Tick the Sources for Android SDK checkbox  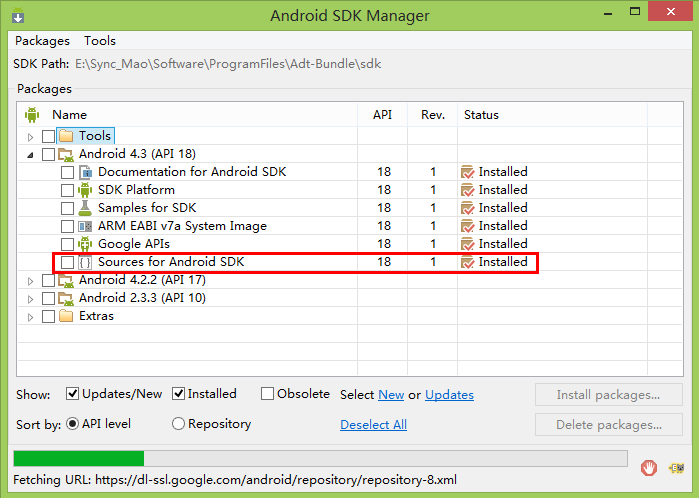[x=67, y=262]
